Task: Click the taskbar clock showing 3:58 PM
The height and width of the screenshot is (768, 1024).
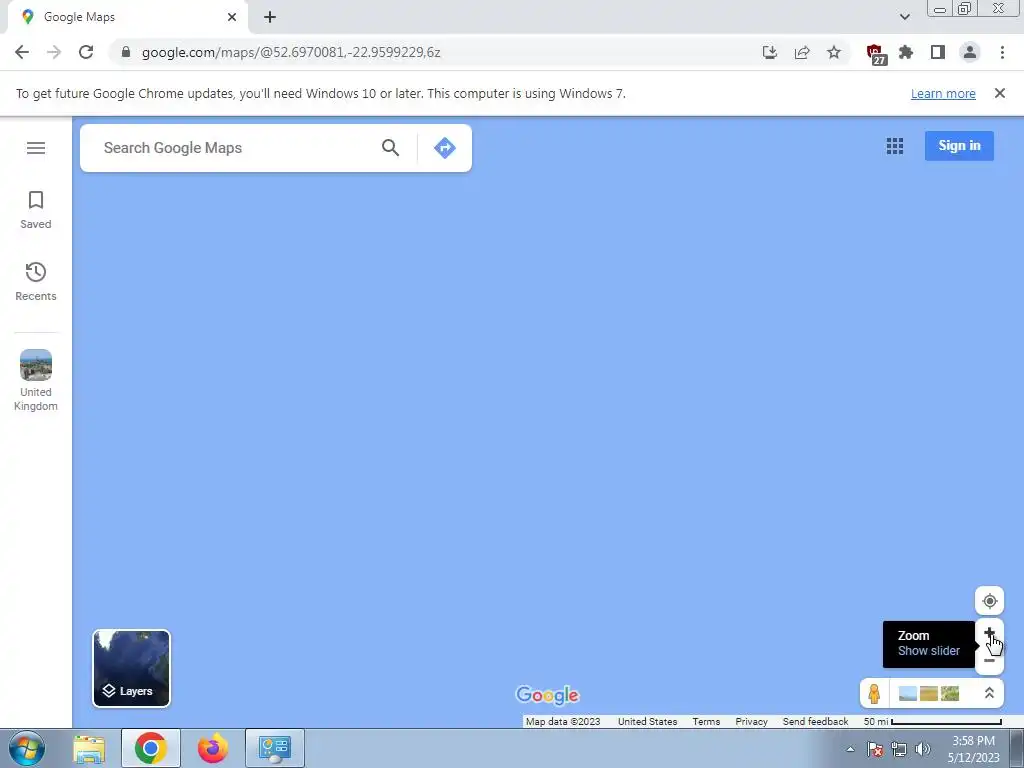Action: [973, 749]
